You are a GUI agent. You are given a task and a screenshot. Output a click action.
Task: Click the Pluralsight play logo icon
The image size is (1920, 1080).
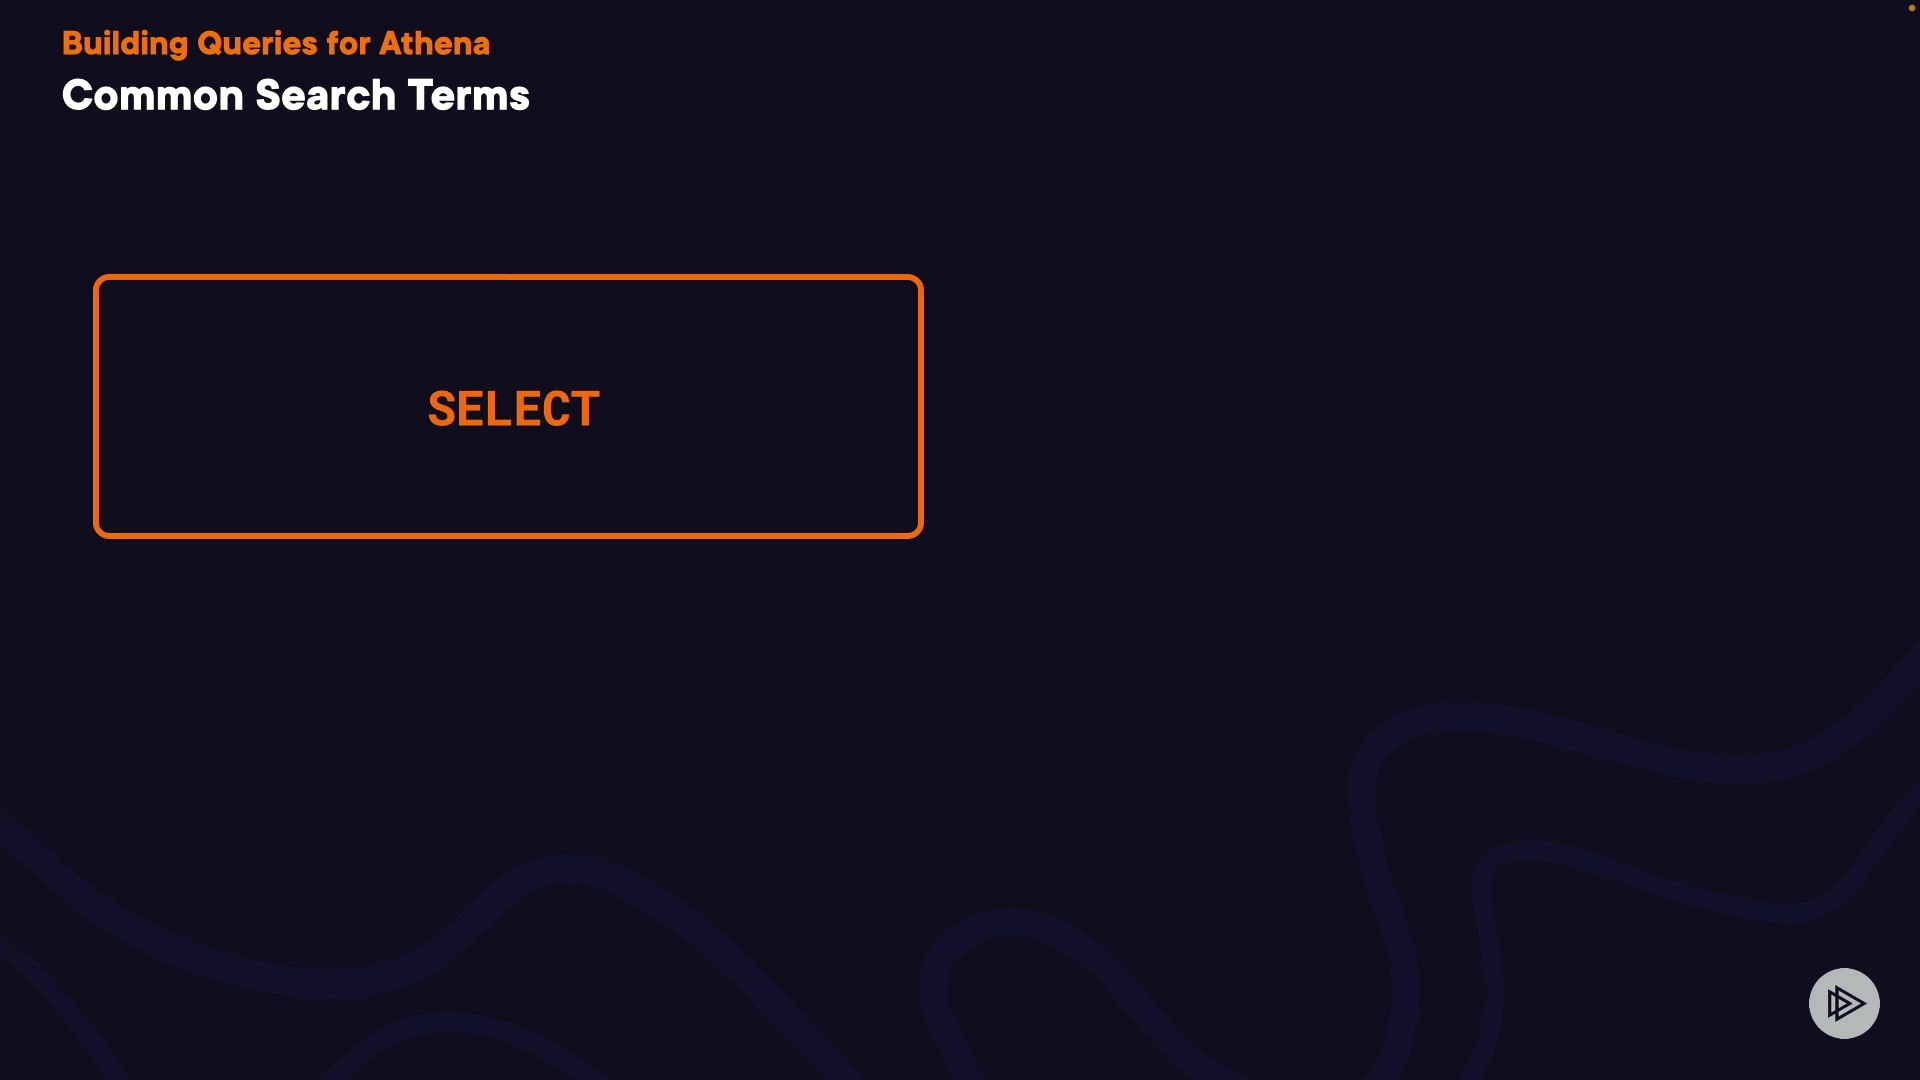(1844, 1003)
